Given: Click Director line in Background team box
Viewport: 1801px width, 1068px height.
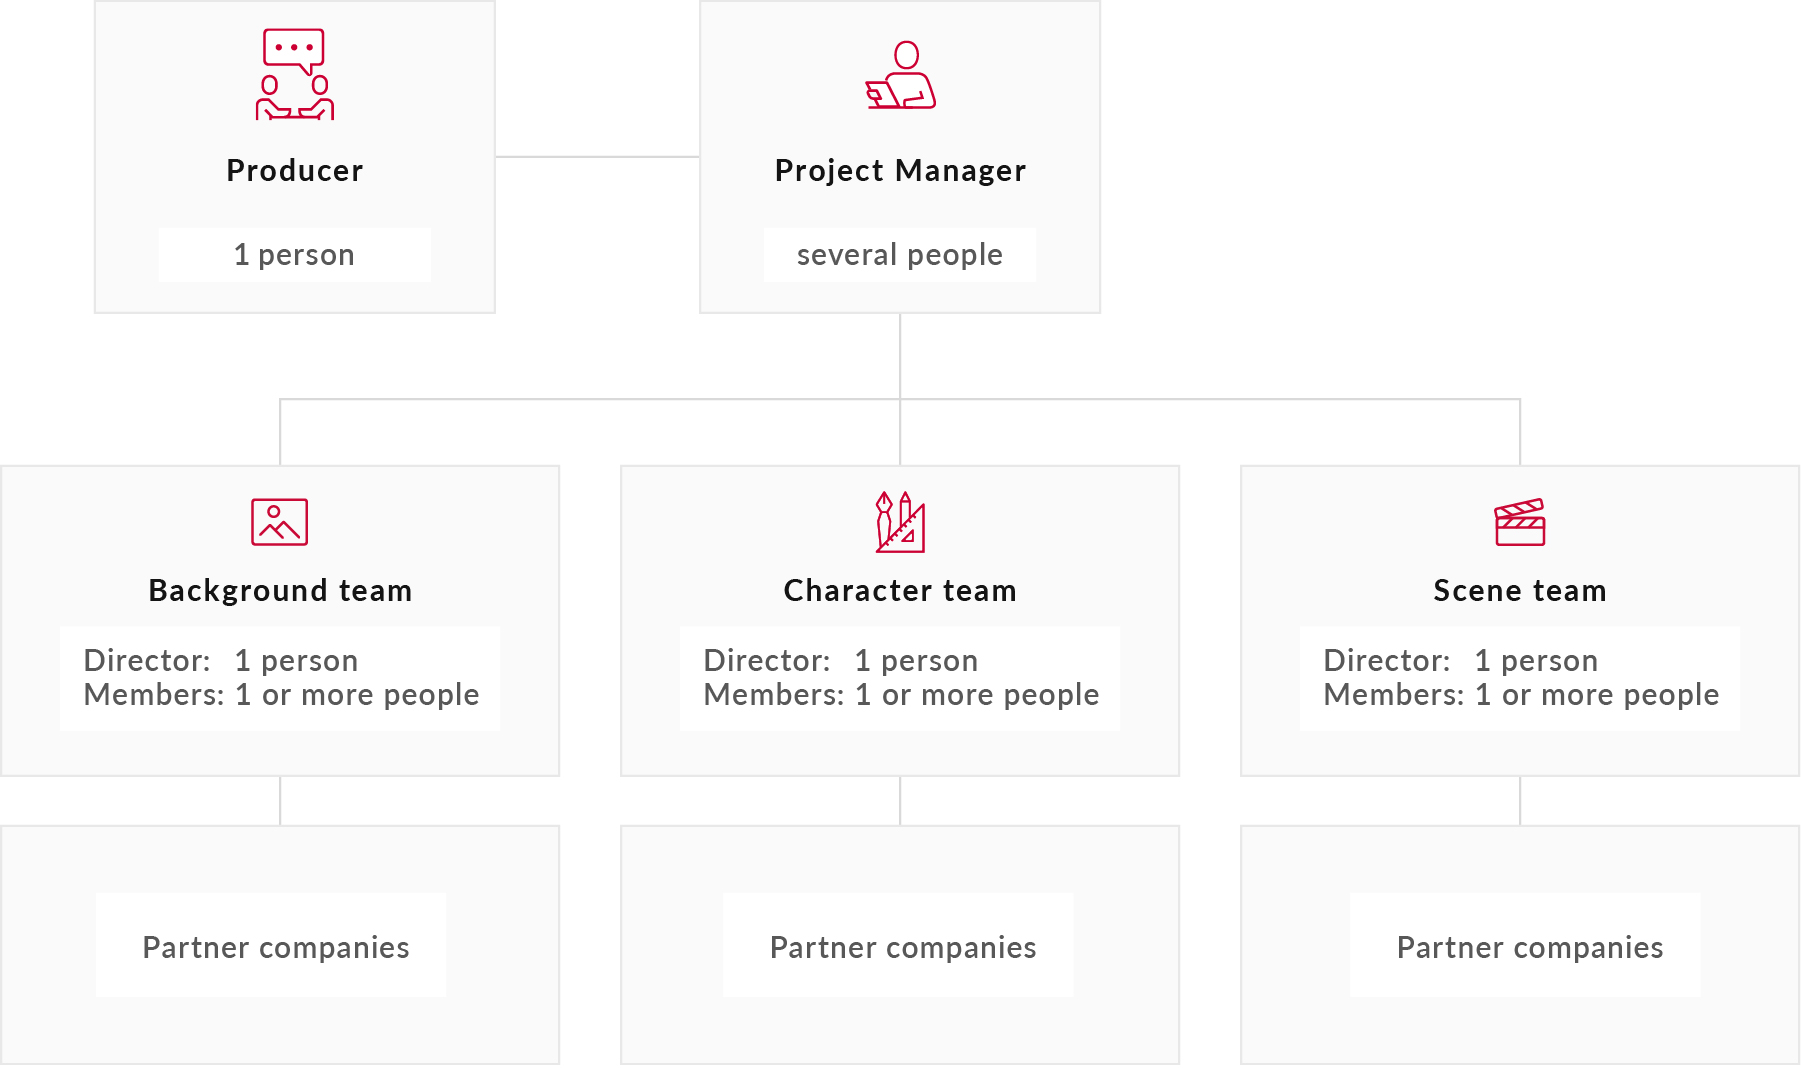Looking at the screenshot, I should click(221, 661).
